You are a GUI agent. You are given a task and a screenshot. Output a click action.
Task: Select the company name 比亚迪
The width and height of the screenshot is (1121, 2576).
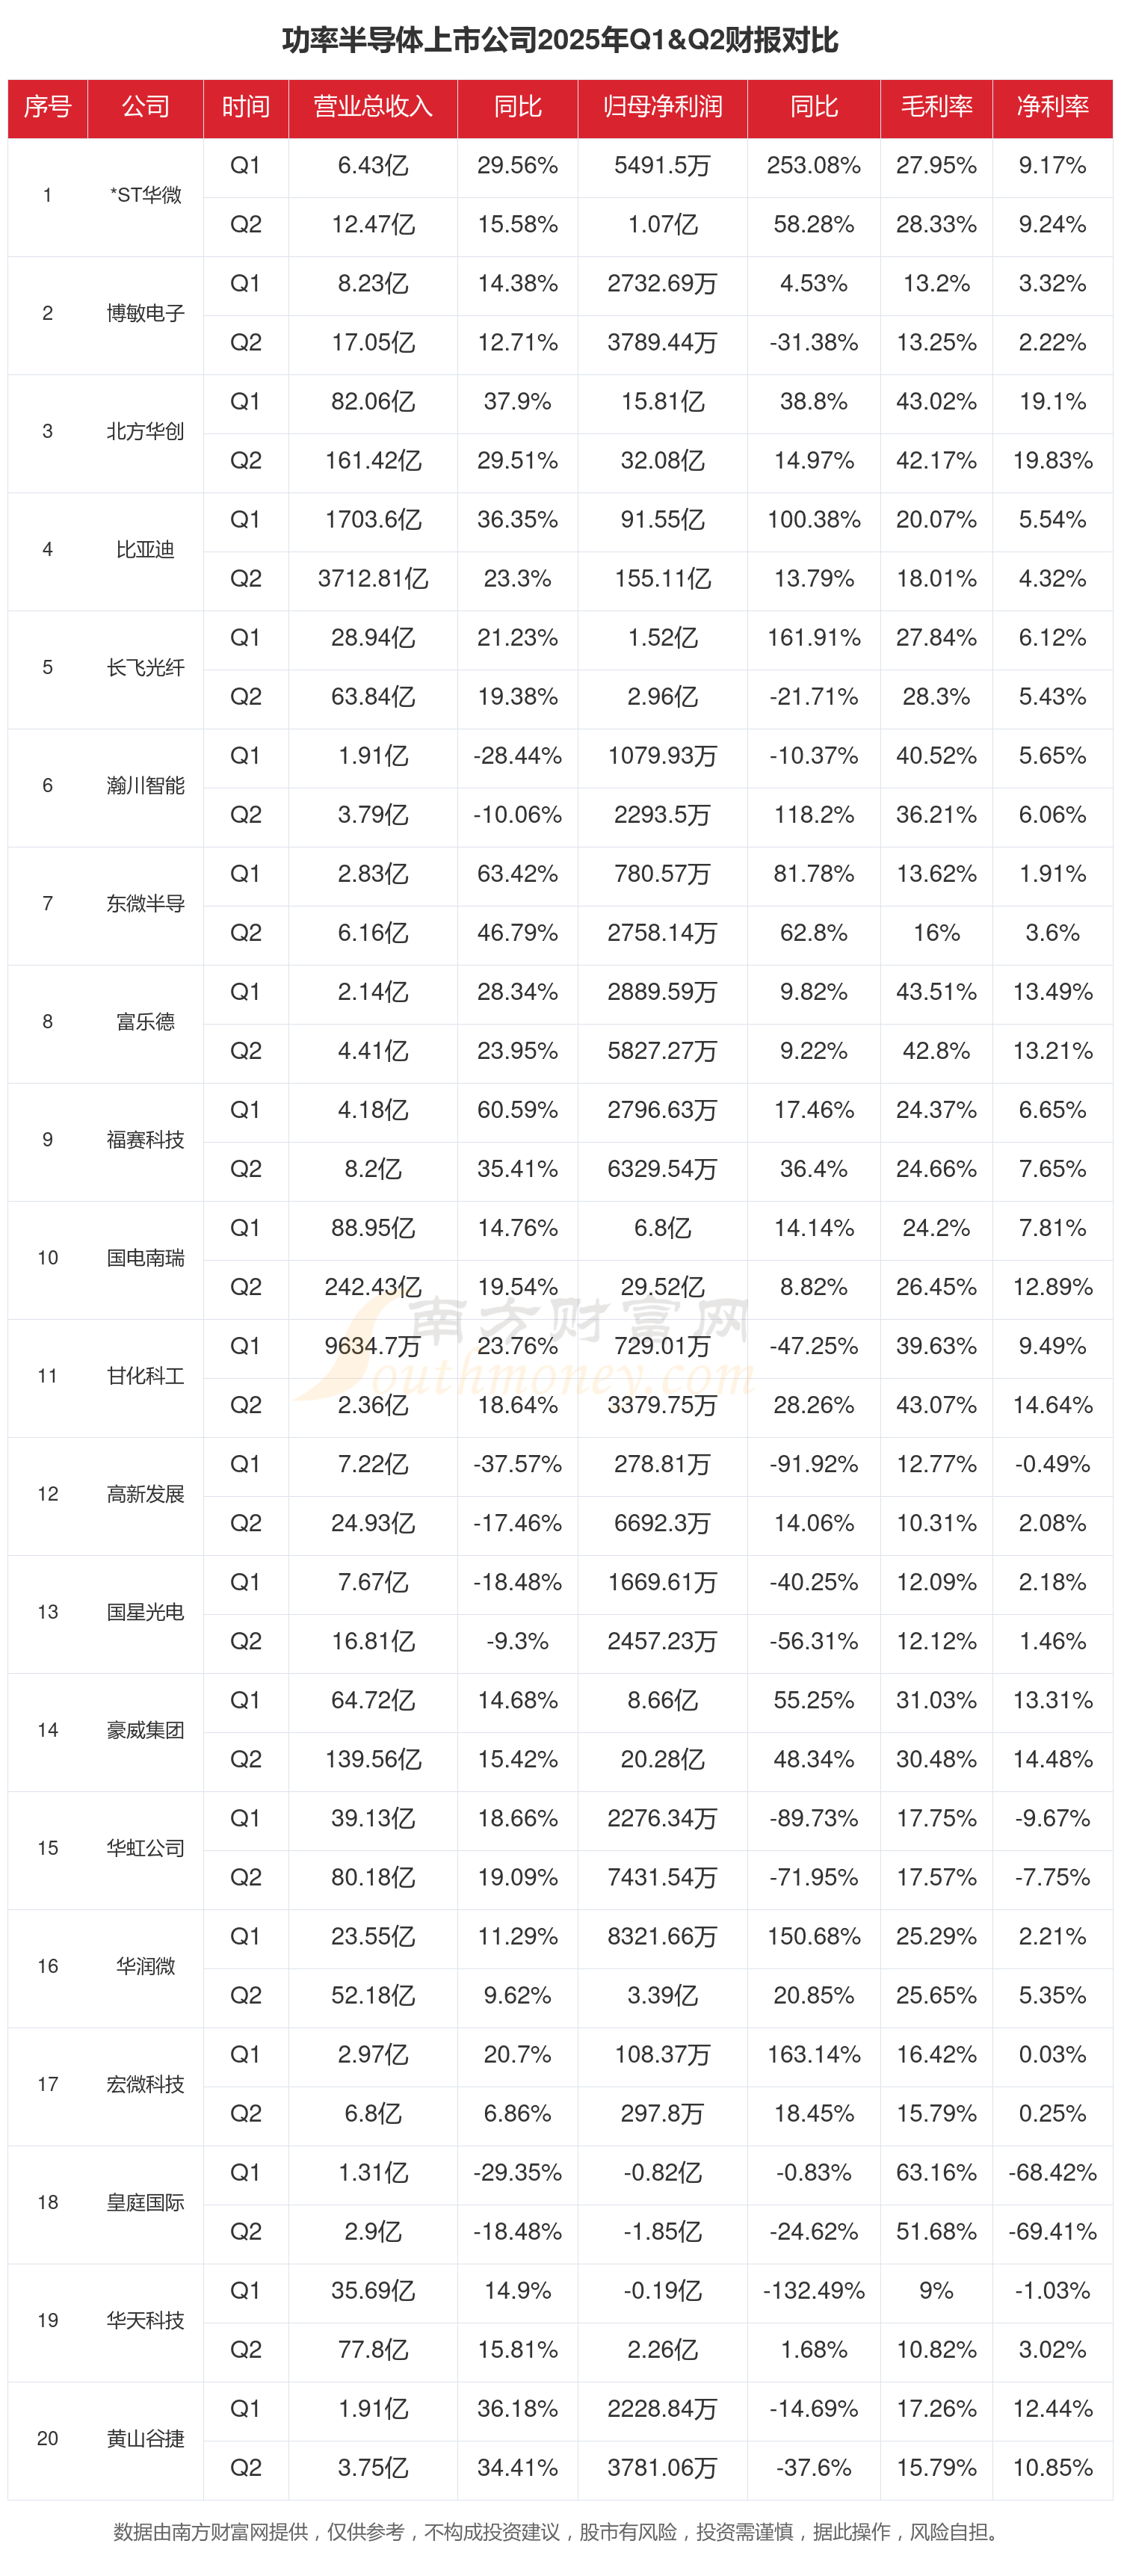point(145,549)
